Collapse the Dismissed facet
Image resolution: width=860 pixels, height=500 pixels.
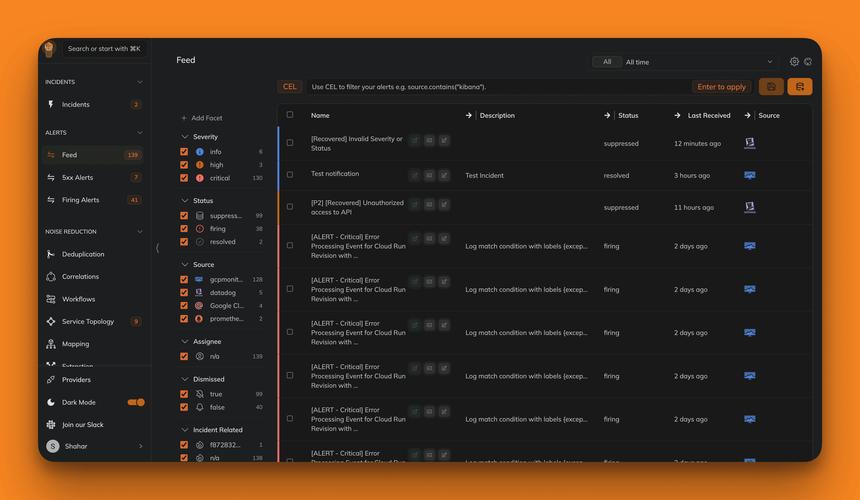click(x=185, y=379)
